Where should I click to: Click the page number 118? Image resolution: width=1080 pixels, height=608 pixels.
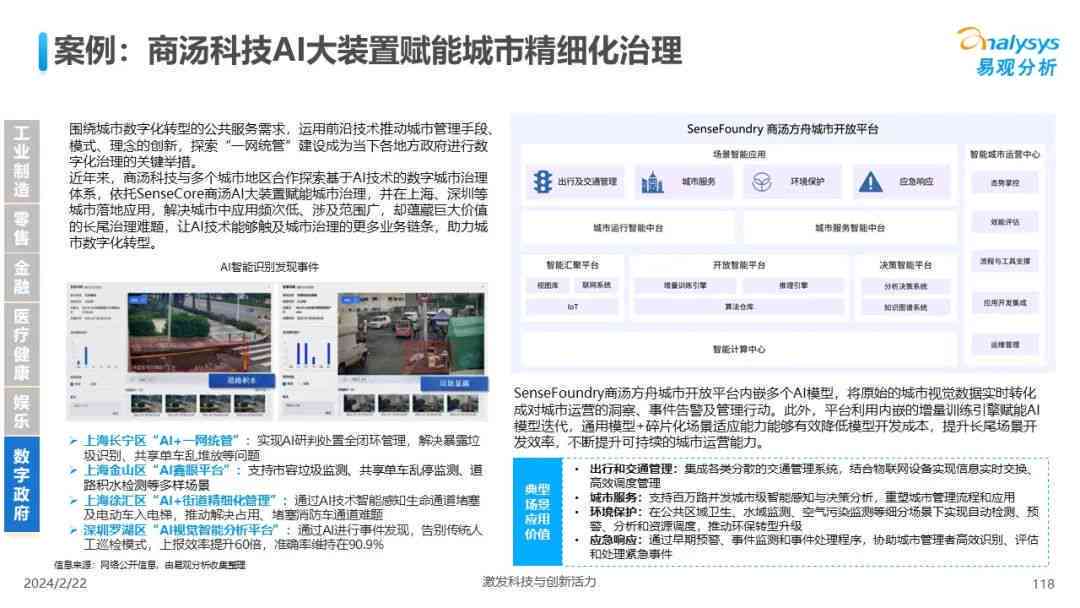pos(1043,585)
